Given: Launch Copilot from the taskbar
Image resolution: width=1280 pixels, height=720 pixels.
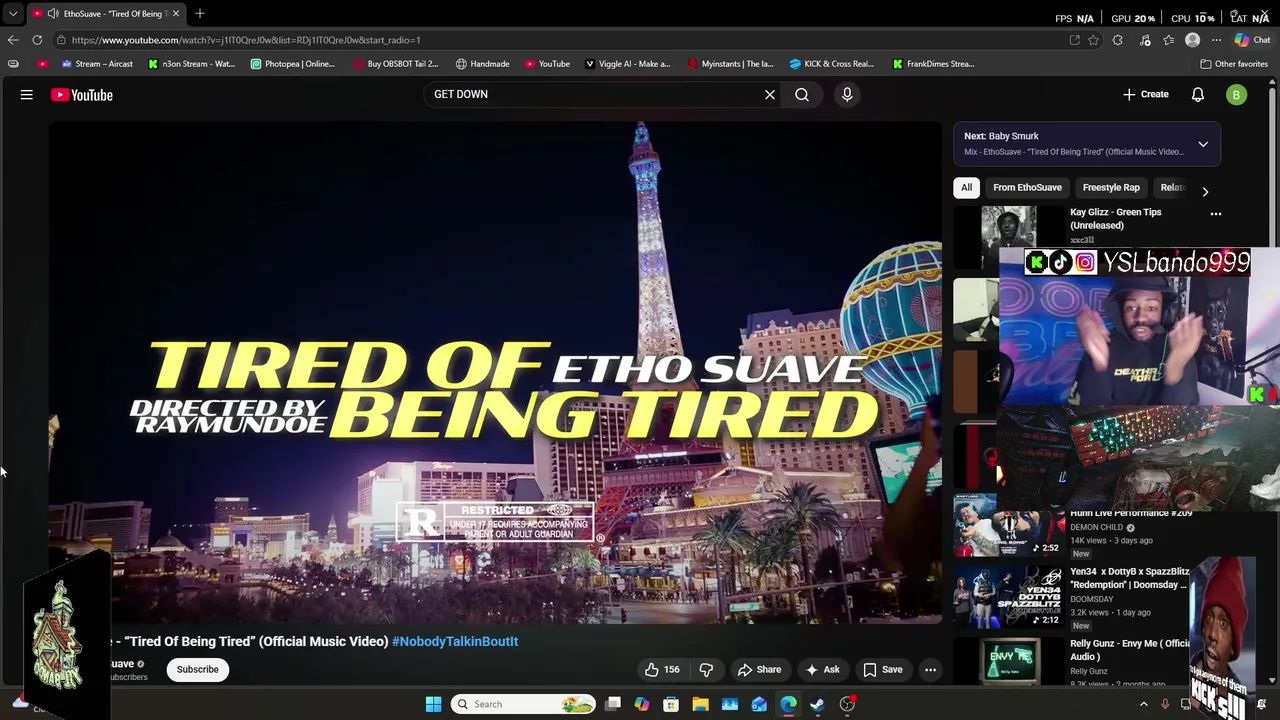Looking at the screenshot, I should tap(642, 704).
